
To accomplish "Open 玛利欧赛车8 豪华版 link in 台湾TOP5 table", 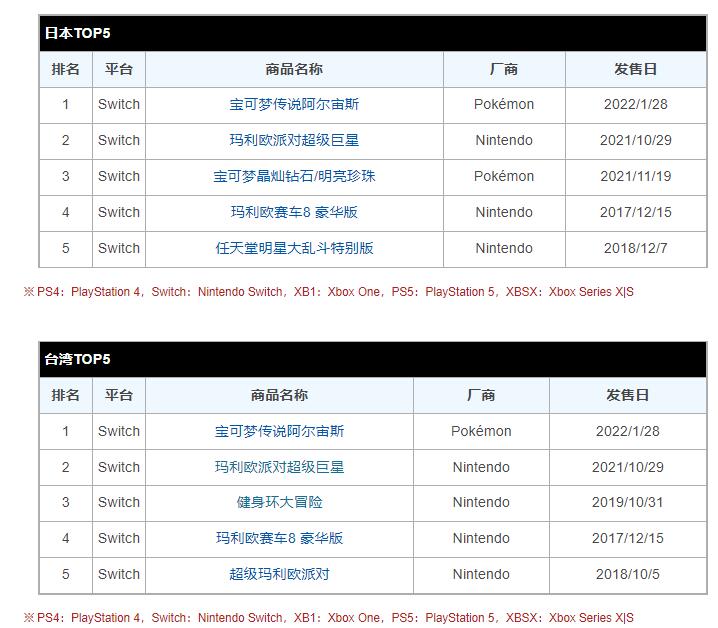I will [279, 538].
